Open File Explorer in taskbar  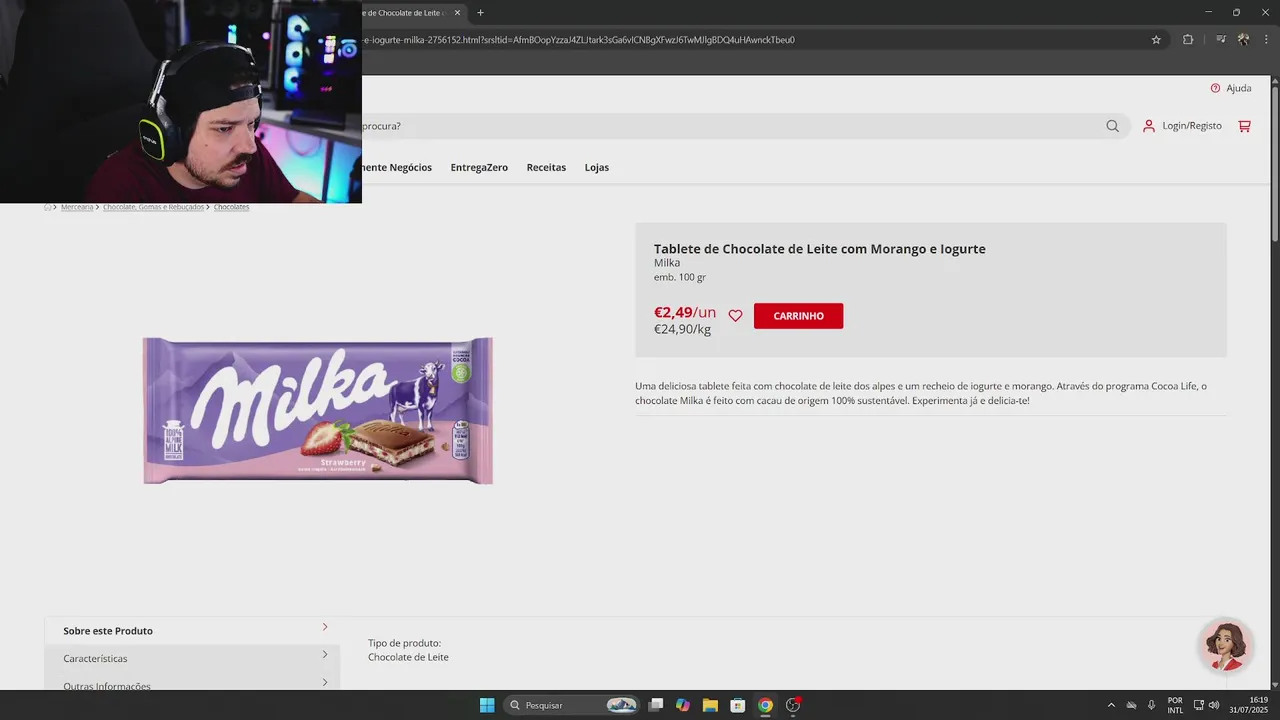[710, 705]
